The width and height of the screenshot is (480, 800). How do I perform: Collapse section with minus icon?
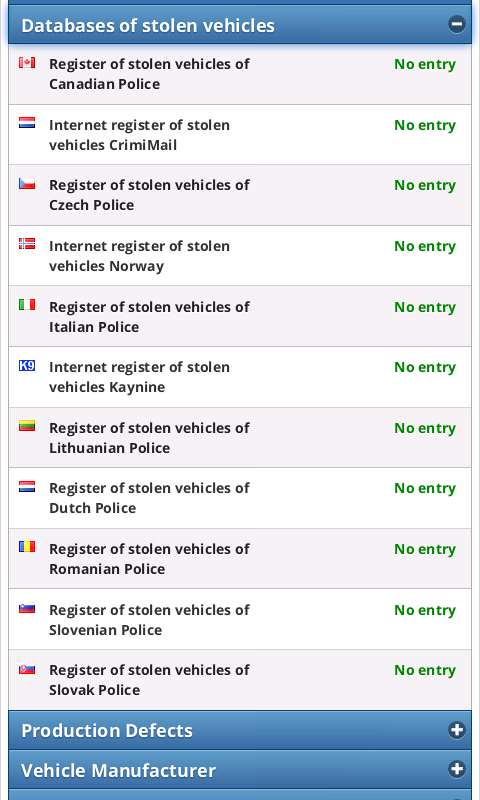point(457,24)
